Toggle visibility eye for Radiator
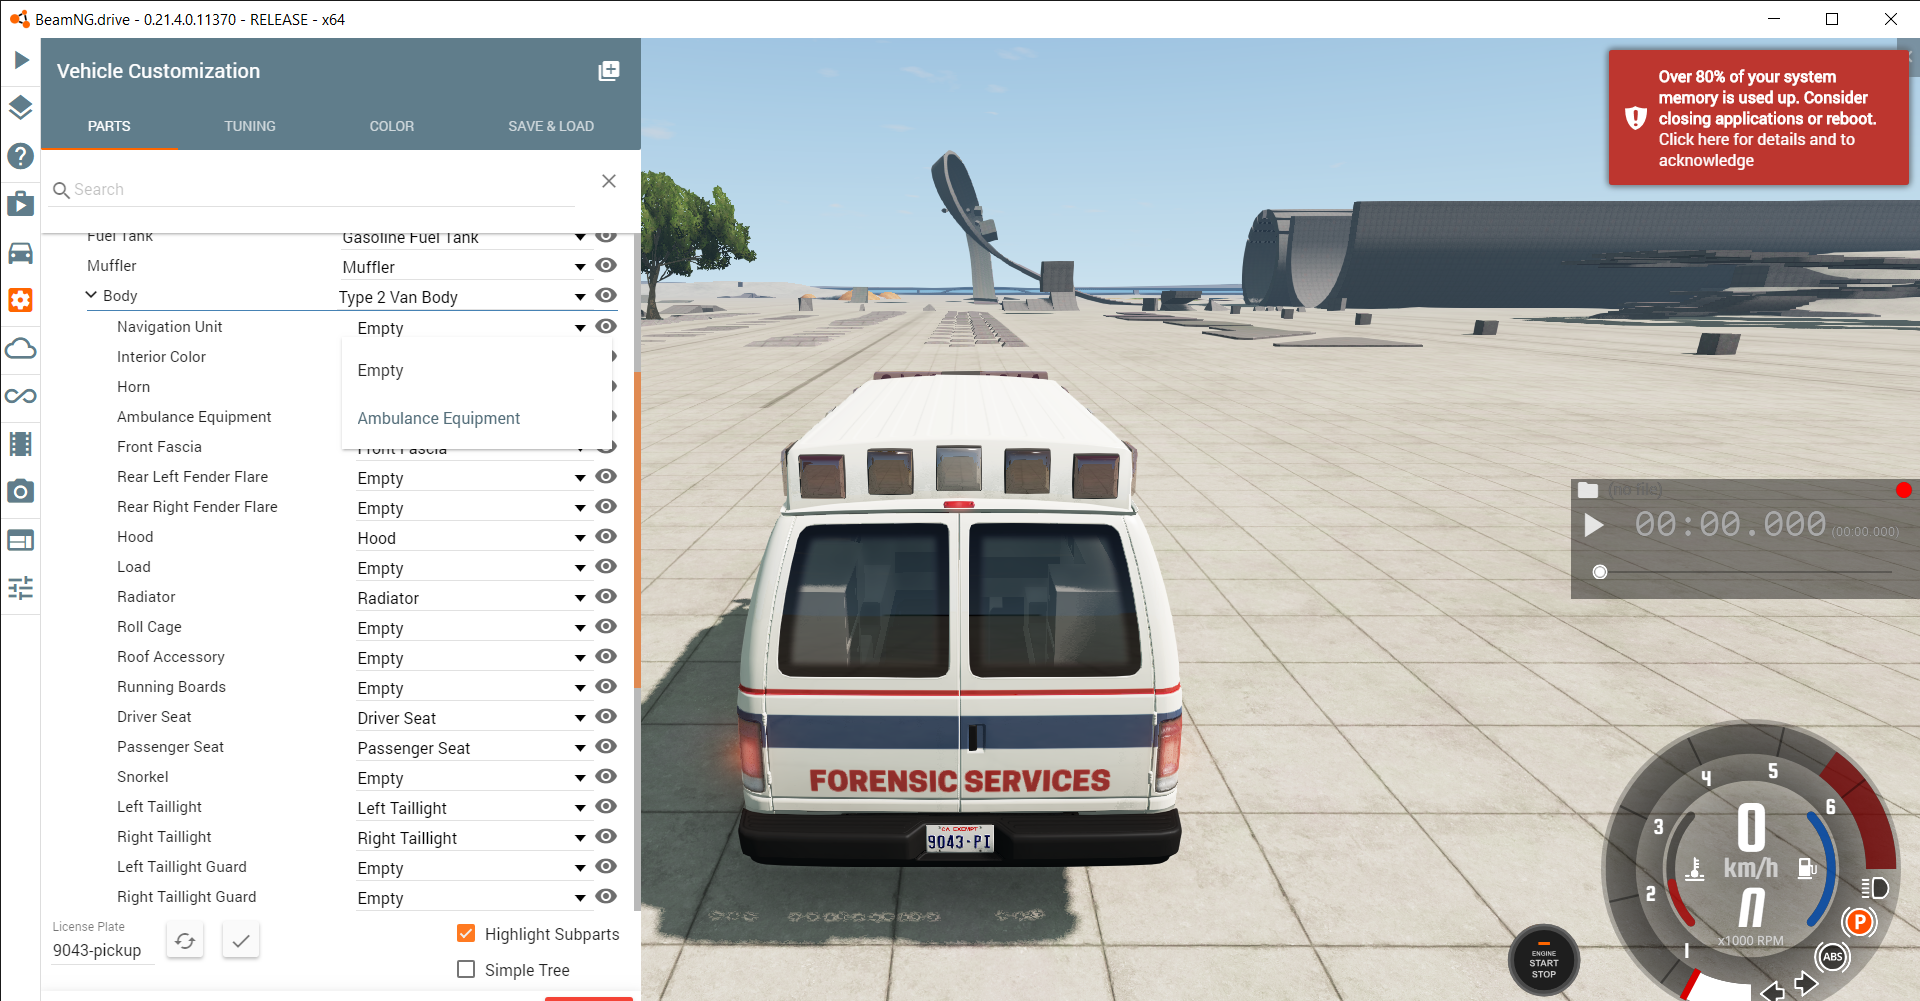This screenshot has width=1920, height=1001. (x=606, y=597)
